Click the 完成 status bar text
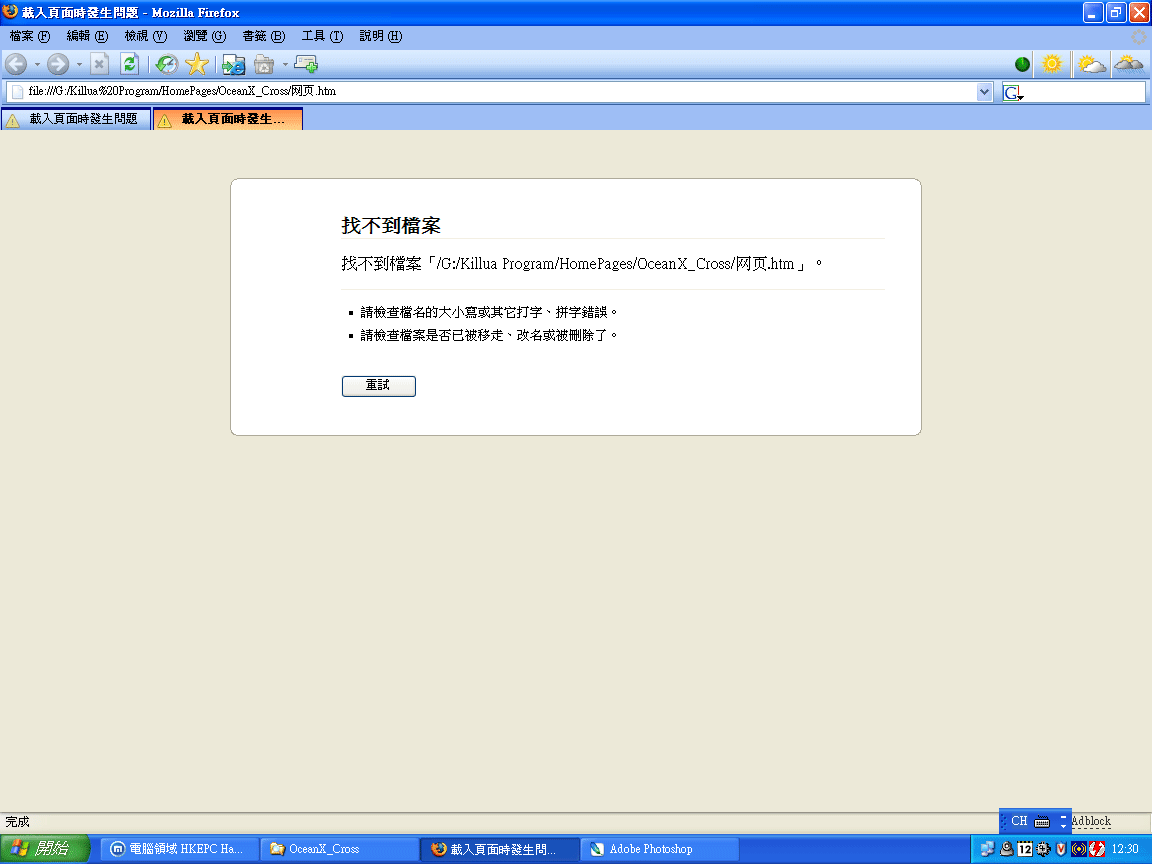 18,821
